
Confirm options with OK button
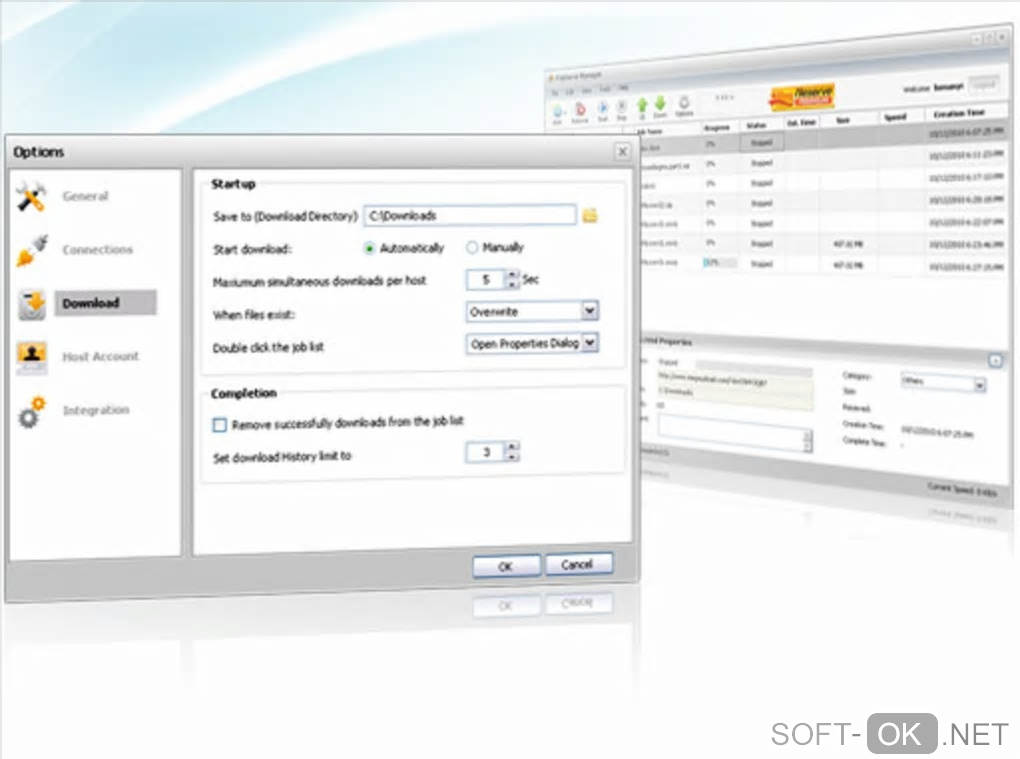(506, 566)
